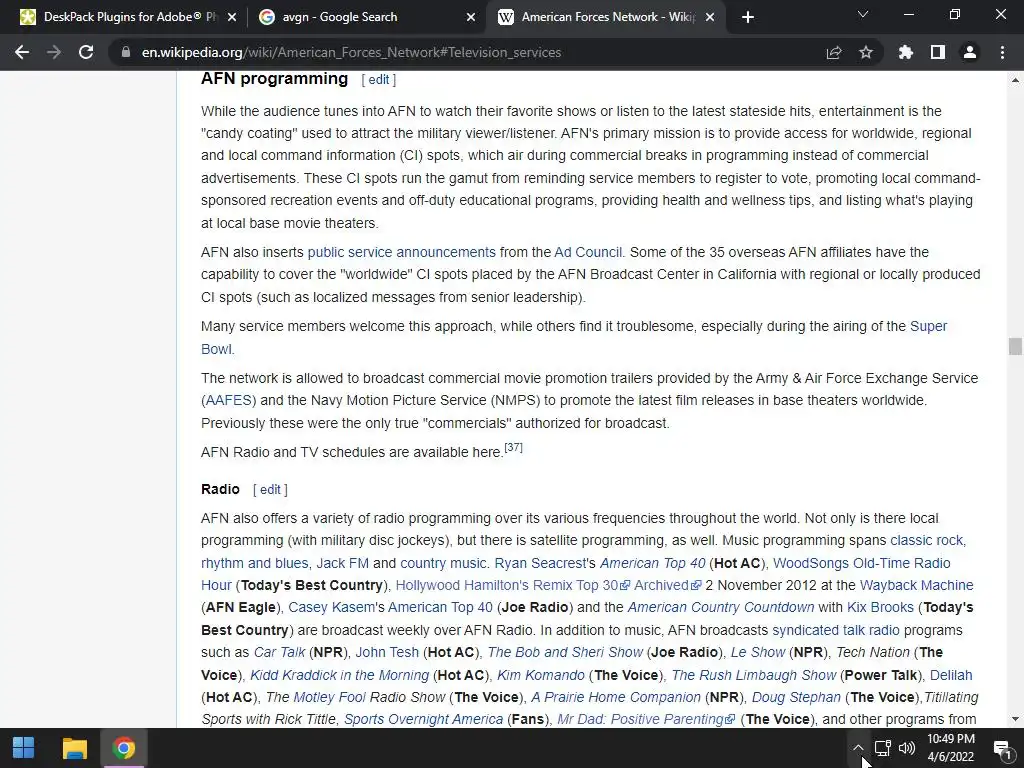Open A Prairie Home Companion link
The height and width of the screenshot is (768, 1024).
[616, 697]
